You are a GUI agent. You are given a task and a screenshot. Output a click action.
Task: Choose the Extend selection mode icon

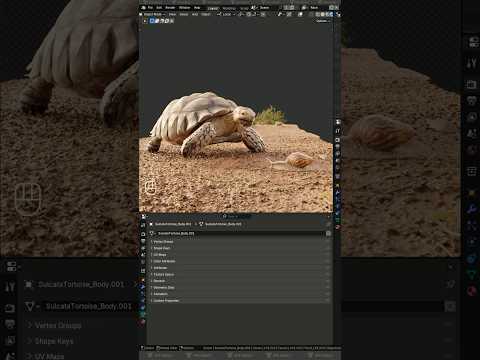coord(157,21)
